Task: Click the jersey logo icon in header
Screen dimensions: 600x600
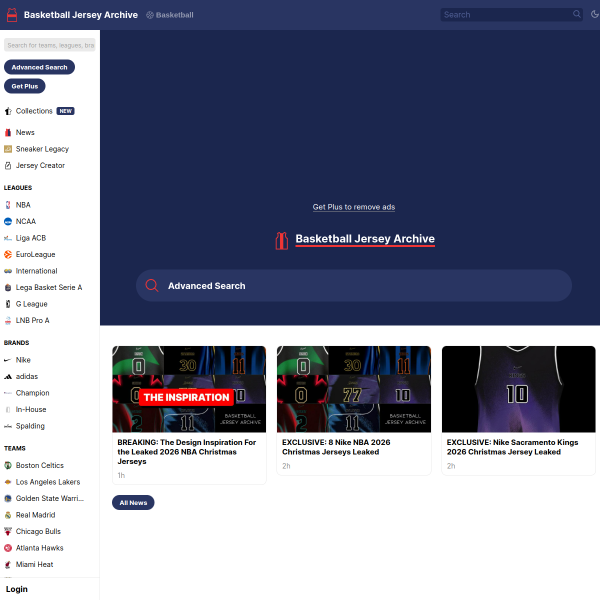Action: 11,15
